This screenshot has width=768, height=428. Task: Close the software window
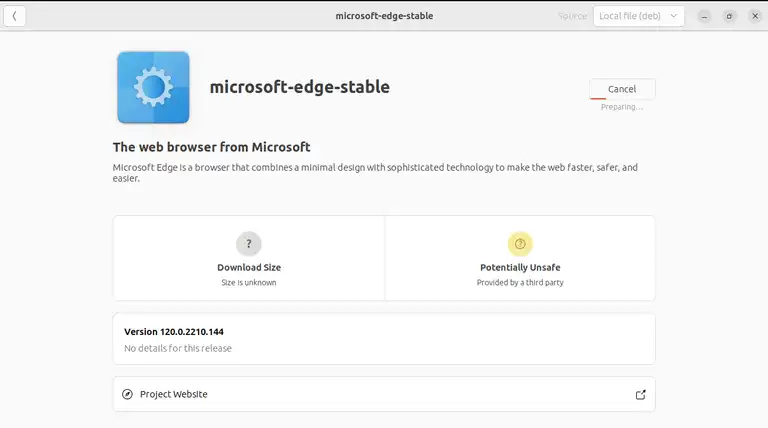point(755,16)
